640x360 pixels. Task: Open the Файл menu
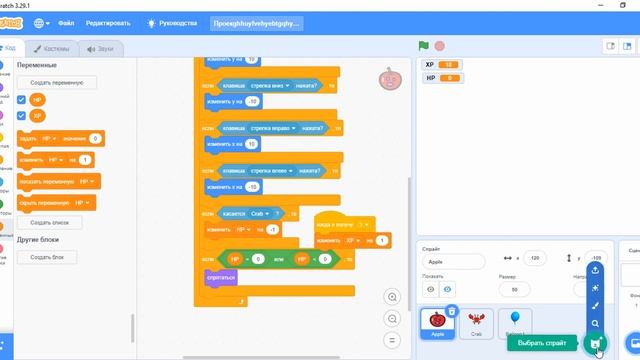(x=66, y=23)
